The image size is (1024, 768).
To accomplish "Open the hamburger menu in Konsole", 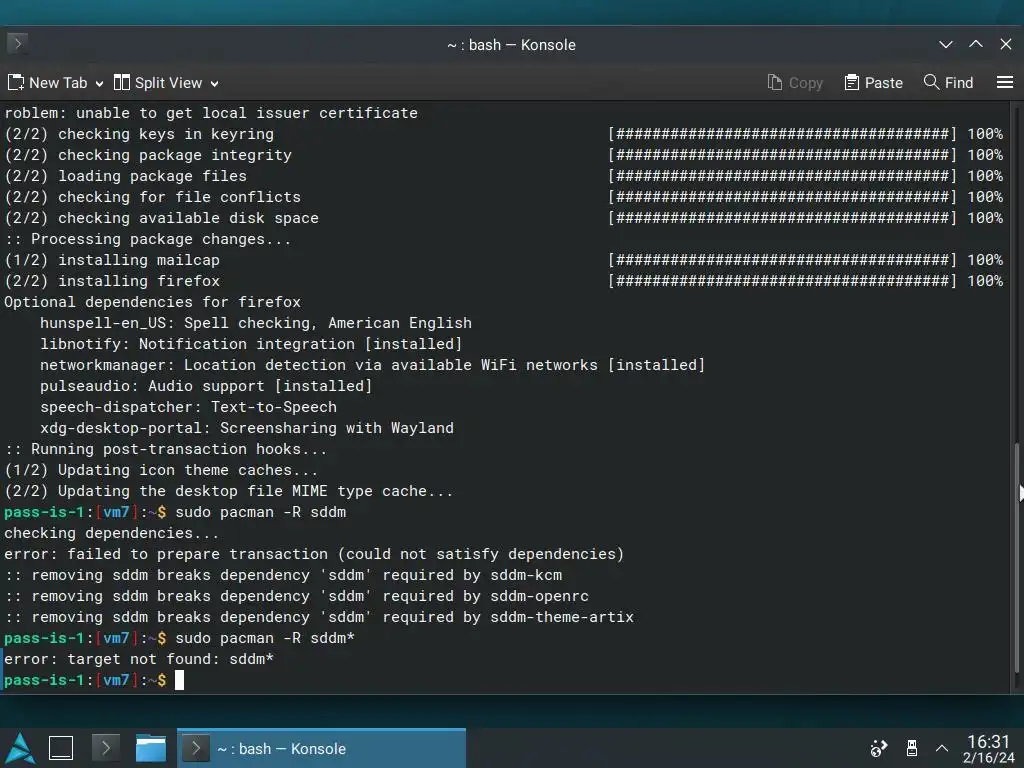I will point(1005,82).
